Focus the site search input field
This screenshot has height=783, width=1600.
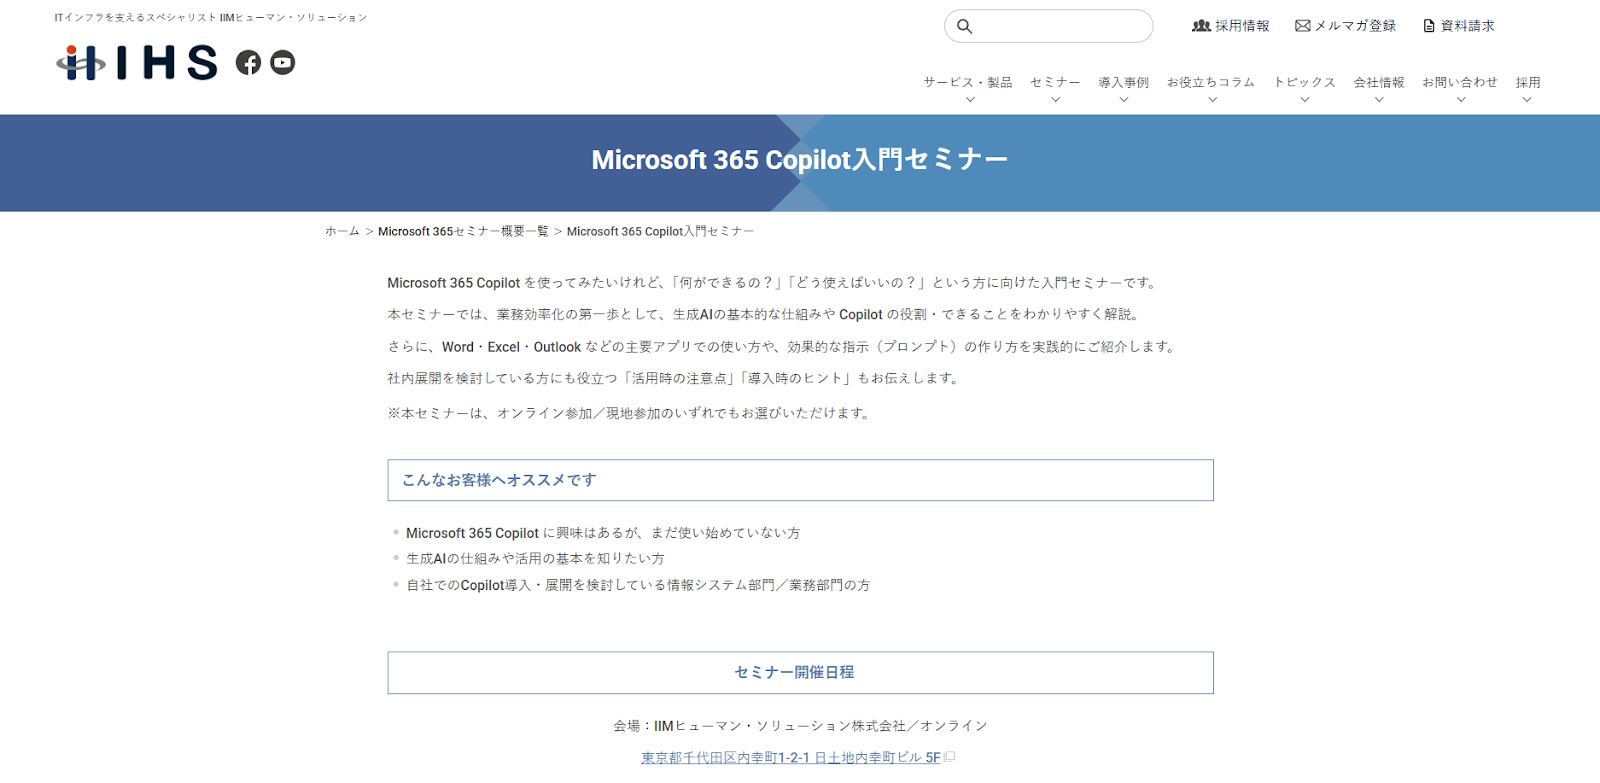point(1048,26)
